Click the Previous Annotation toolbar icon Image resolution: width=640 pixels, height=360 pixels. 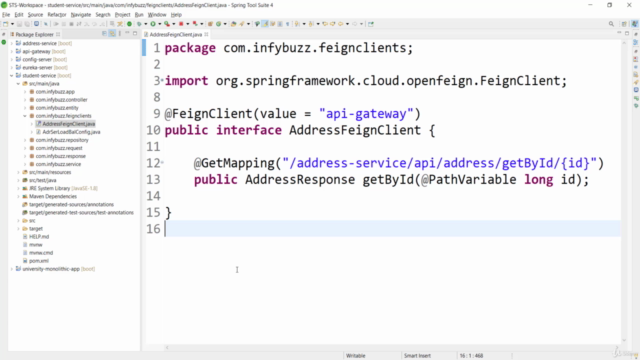click(x=311, y=24)
